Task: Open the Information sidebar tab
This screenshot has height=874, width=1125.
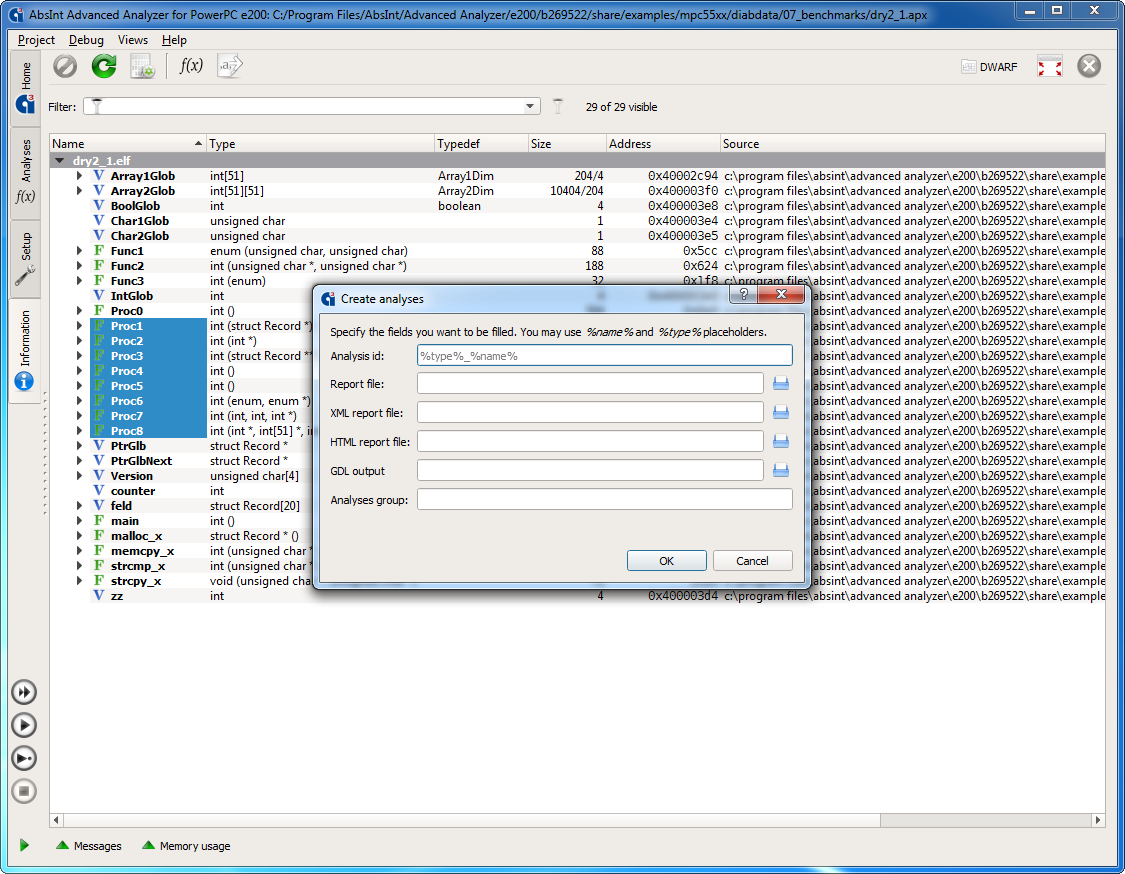Action: pyautogui.click(x=25, y=350)
